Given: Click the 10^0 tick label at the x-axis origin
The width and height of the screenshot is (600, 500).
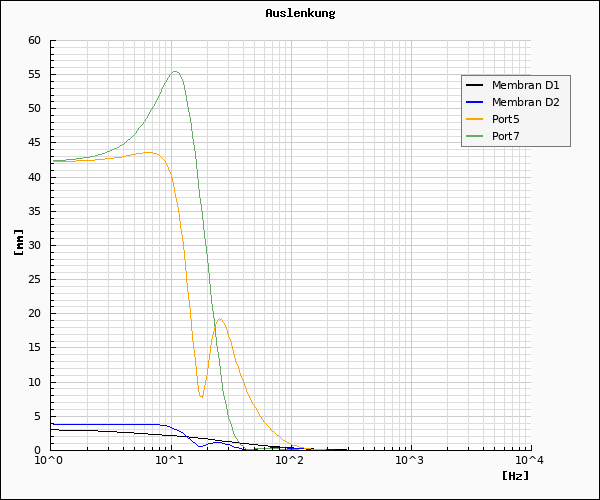Looking at the screenshot, I should pyautogui.click(x=49, y=461).
